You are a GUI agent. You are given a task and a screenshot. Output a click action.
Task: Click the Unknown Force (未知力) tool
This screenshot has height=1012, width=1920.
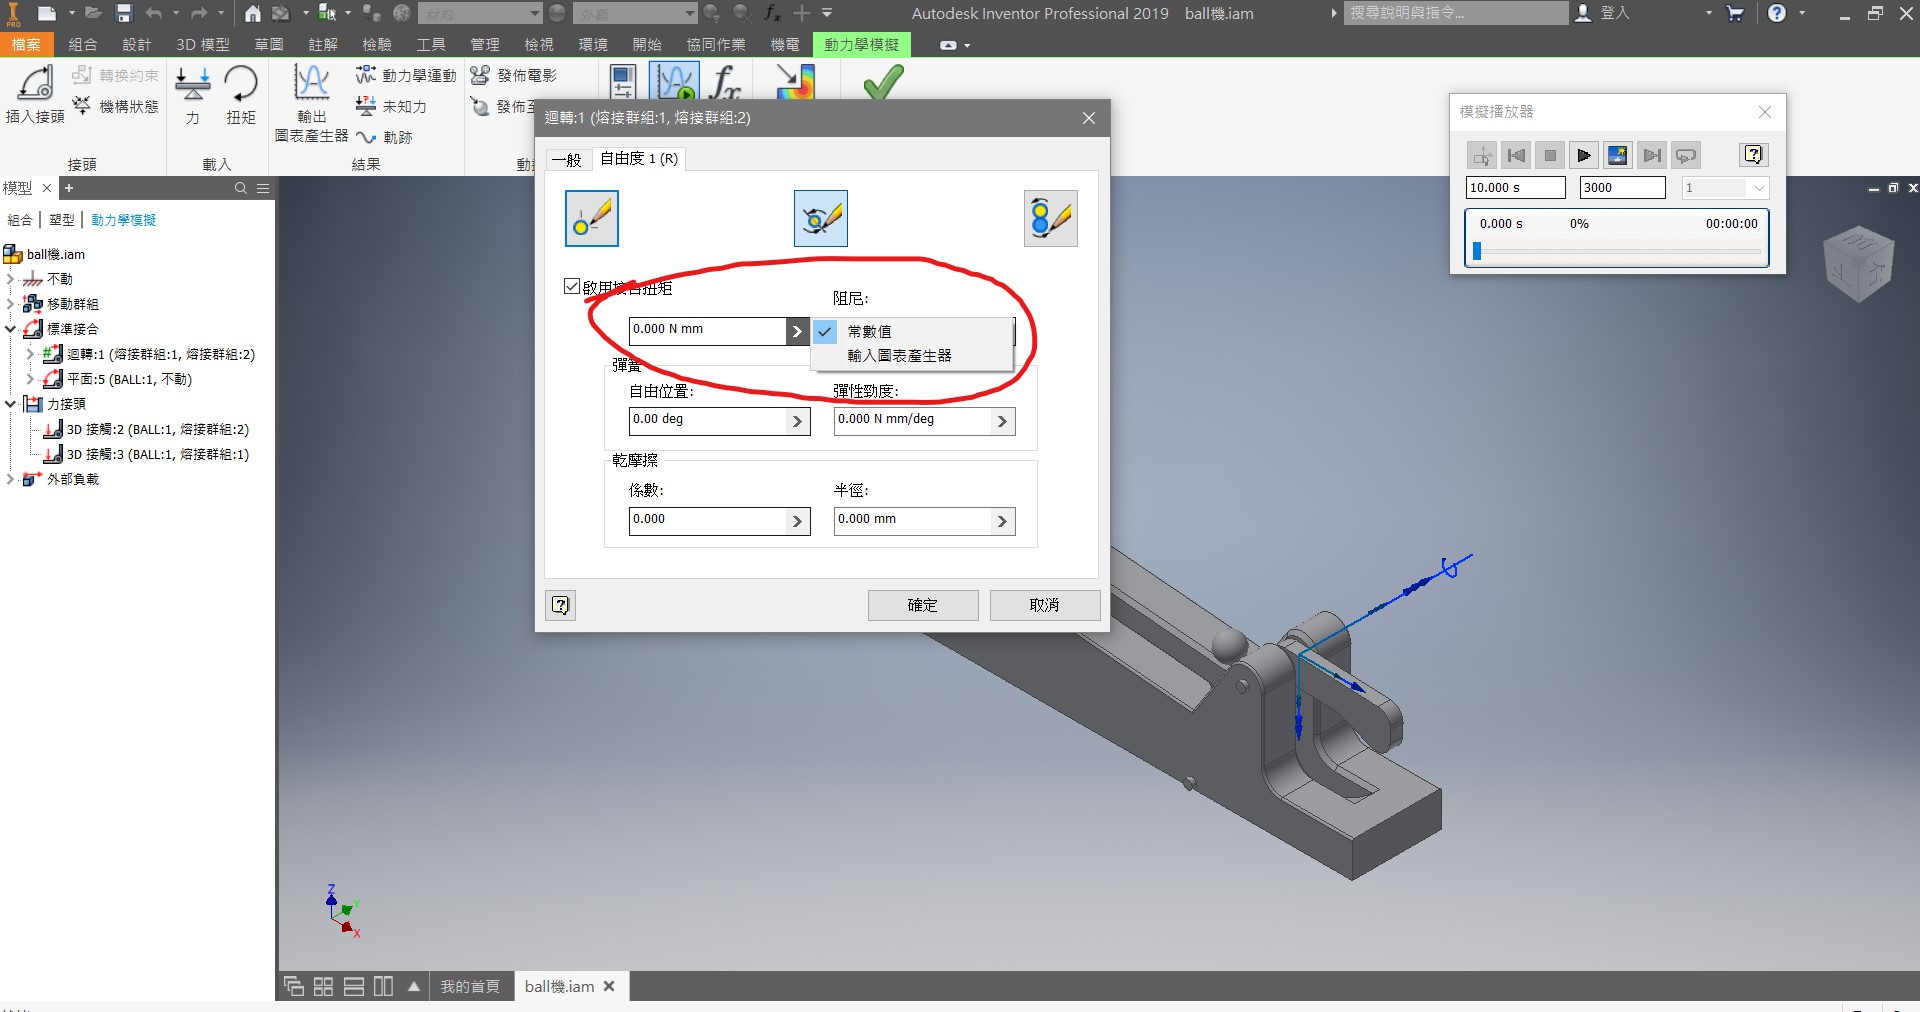point(391,106)
